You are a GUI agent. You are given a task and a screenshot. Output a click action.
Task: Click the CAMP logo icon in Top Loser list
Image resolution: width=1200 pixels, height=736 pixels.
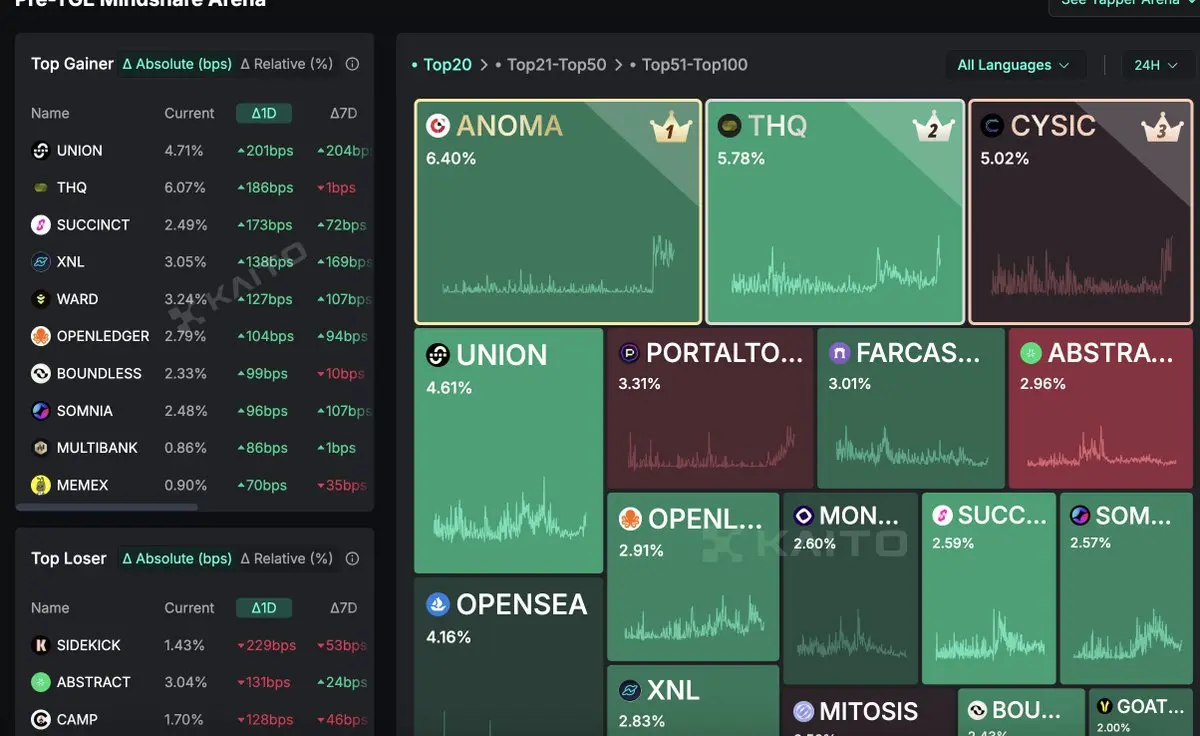point(41,719)
